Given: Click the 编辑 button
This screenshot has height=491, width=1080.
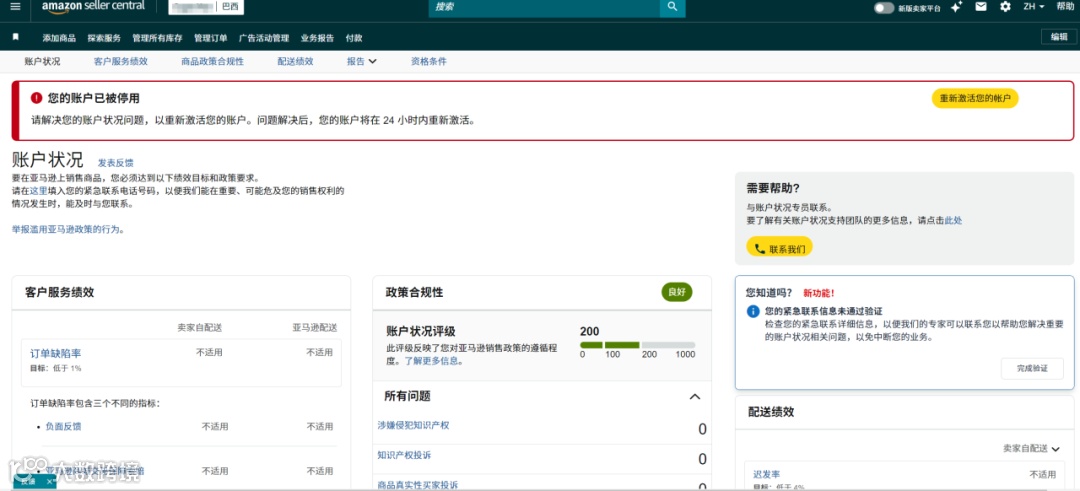Looking at the screenshot, I should 1059,37.
